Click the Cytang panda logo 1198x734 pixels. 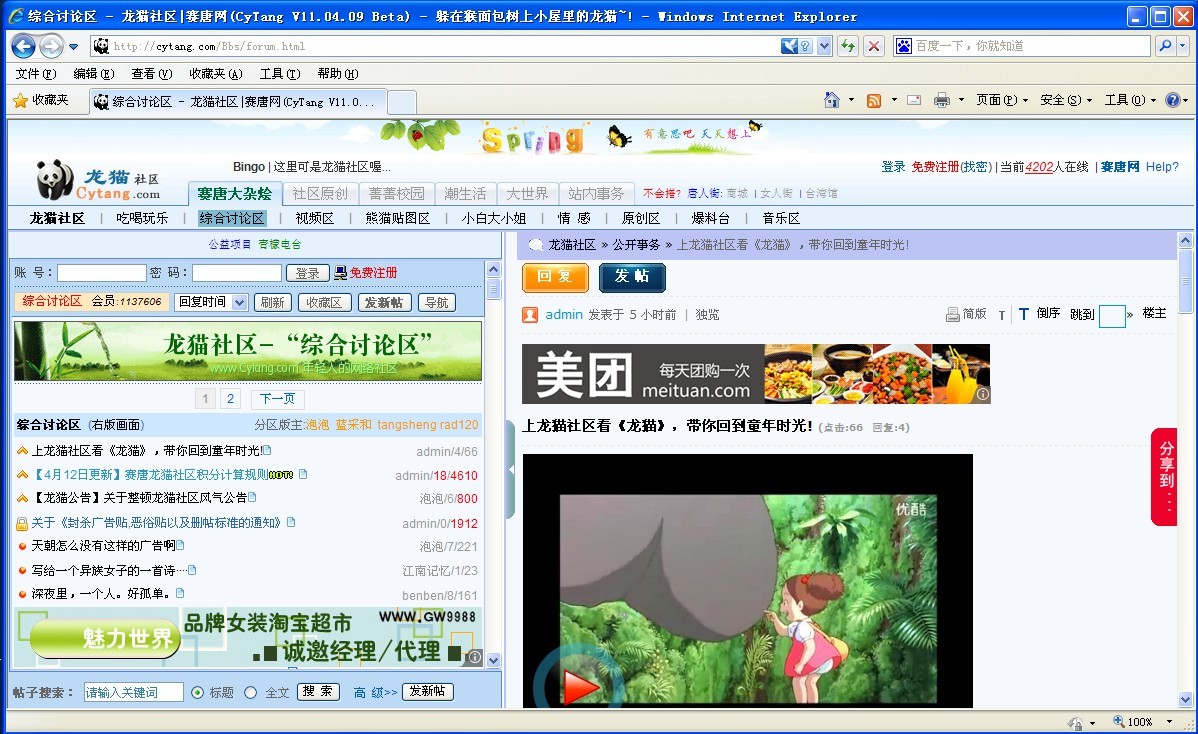coord(98,181)
